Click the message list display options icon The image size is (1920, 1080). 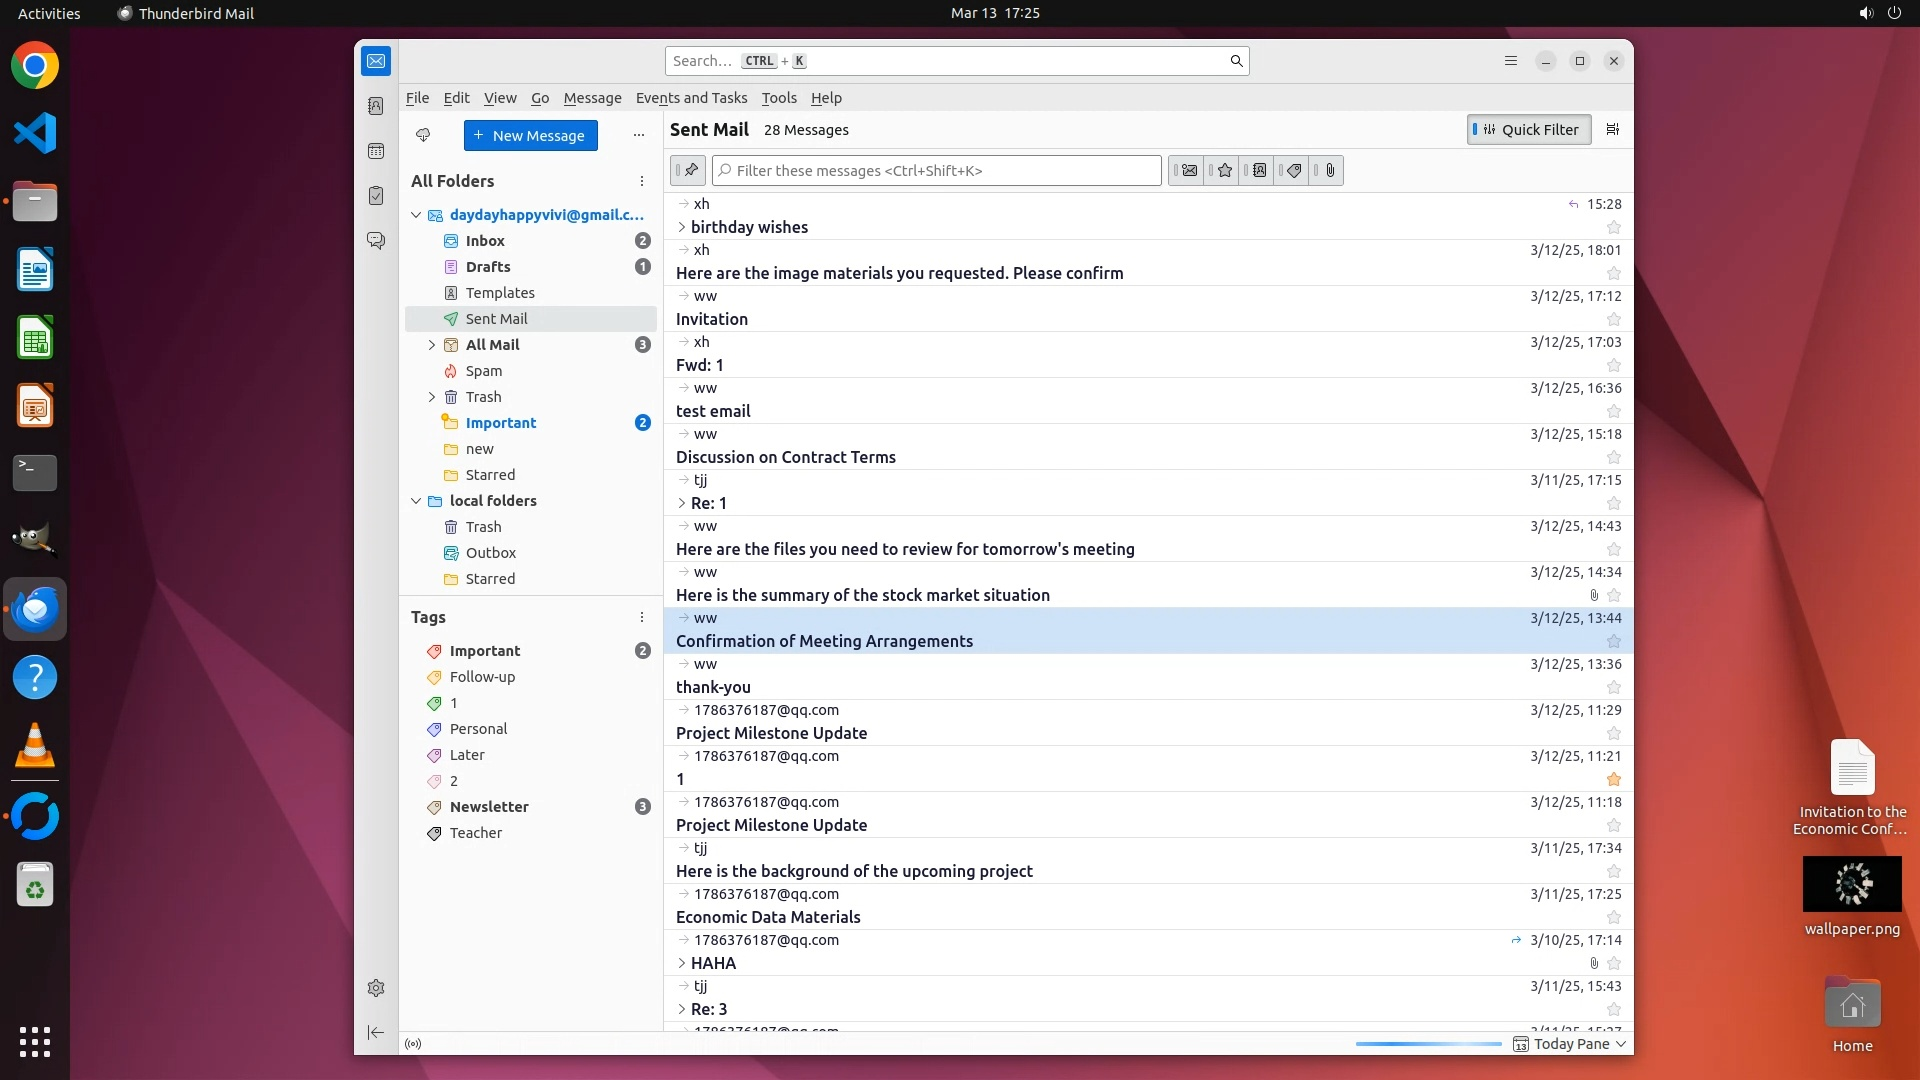[1612, 129]
